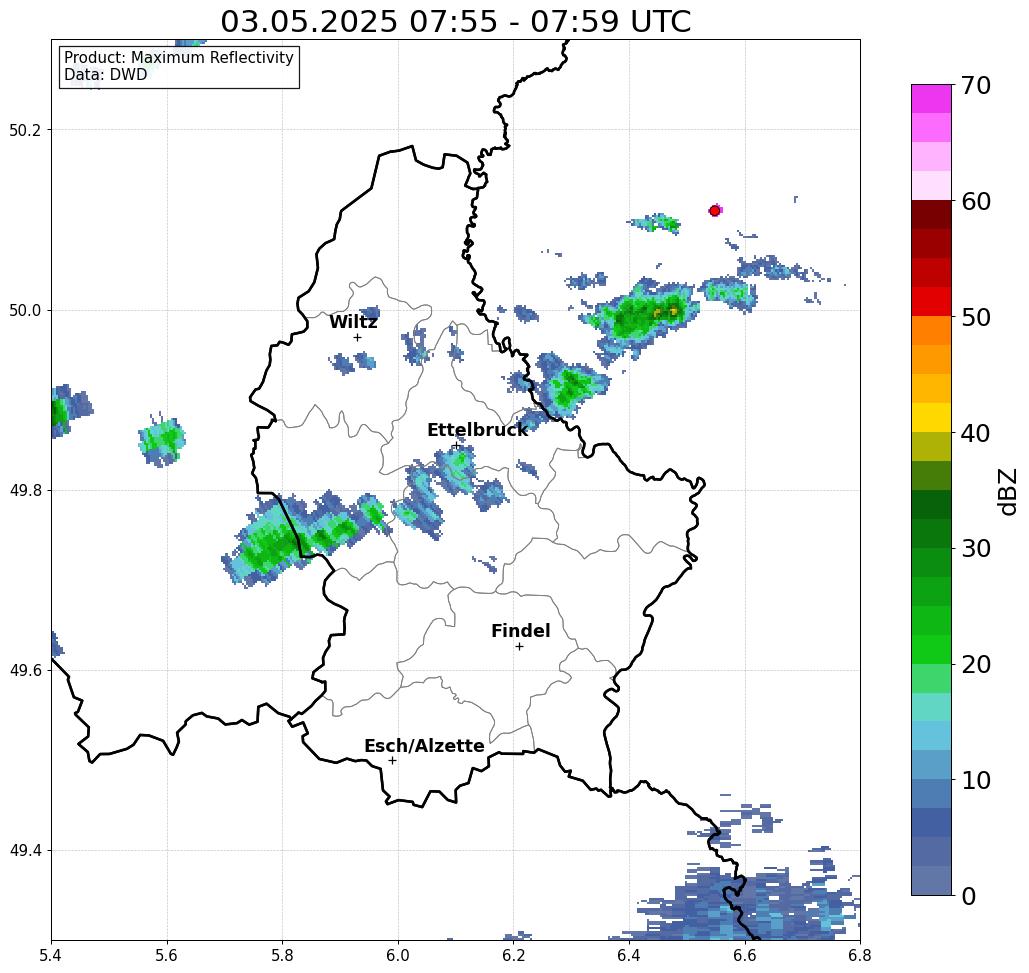Click the 0 dBZ colorbar tick label
The width and height of the screenshot is (1029, 973).
pos(968,896)
